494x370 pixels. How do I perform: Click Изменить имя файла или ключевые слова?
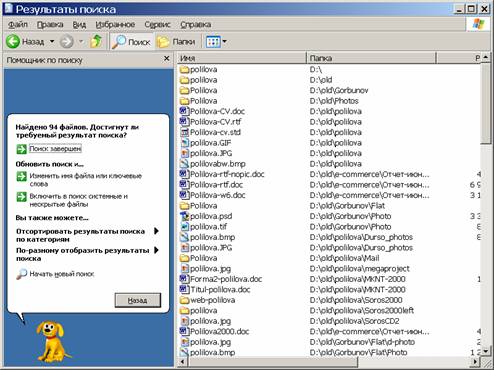click(x=86, y=180)
